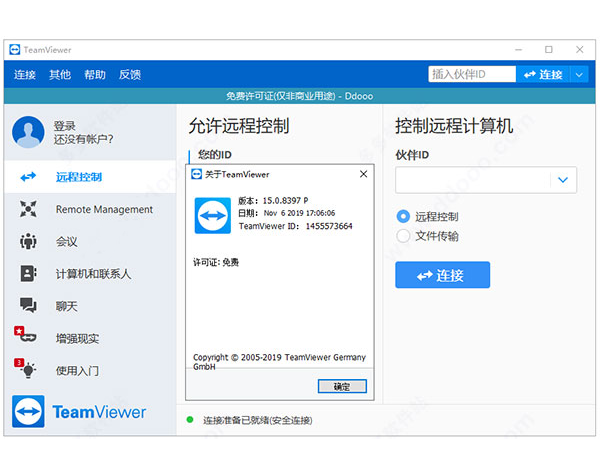Click 连接准备已就绪(安全连接) status text

pyautogui.click(x=258, y=420)
